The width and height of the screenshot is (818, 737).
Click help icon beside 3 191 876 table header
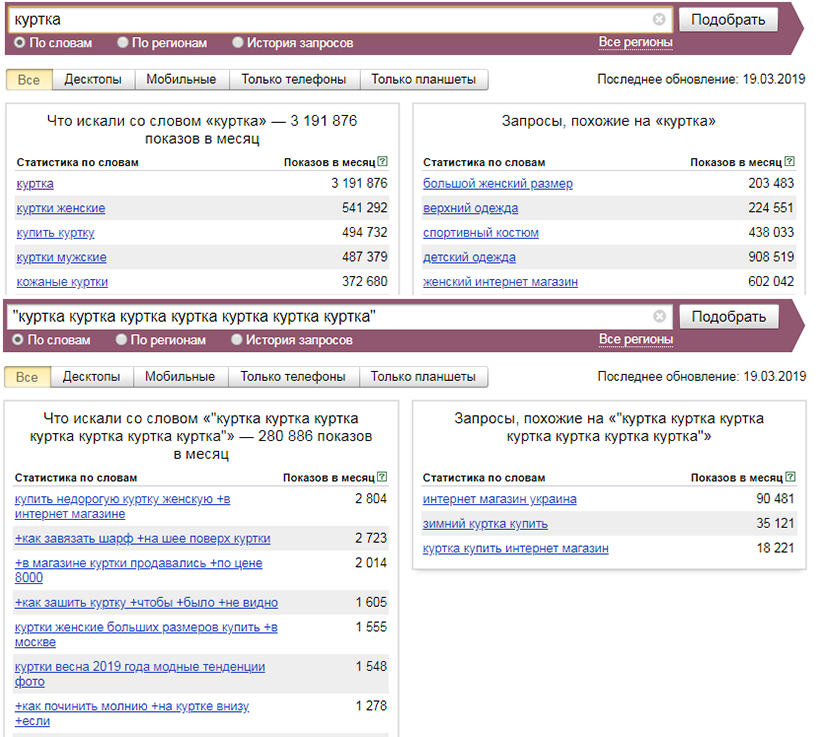click(x=383, y=162)
